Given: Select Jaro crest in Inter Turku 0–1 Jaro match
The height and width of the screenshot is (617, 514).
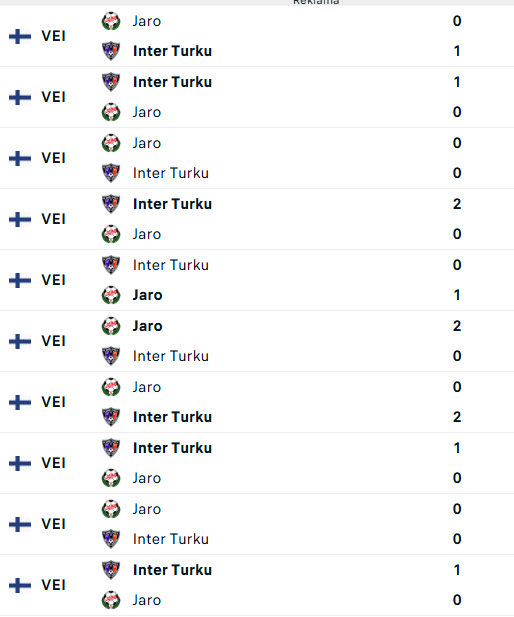Looking at the screenshot, I should (111, 295).
